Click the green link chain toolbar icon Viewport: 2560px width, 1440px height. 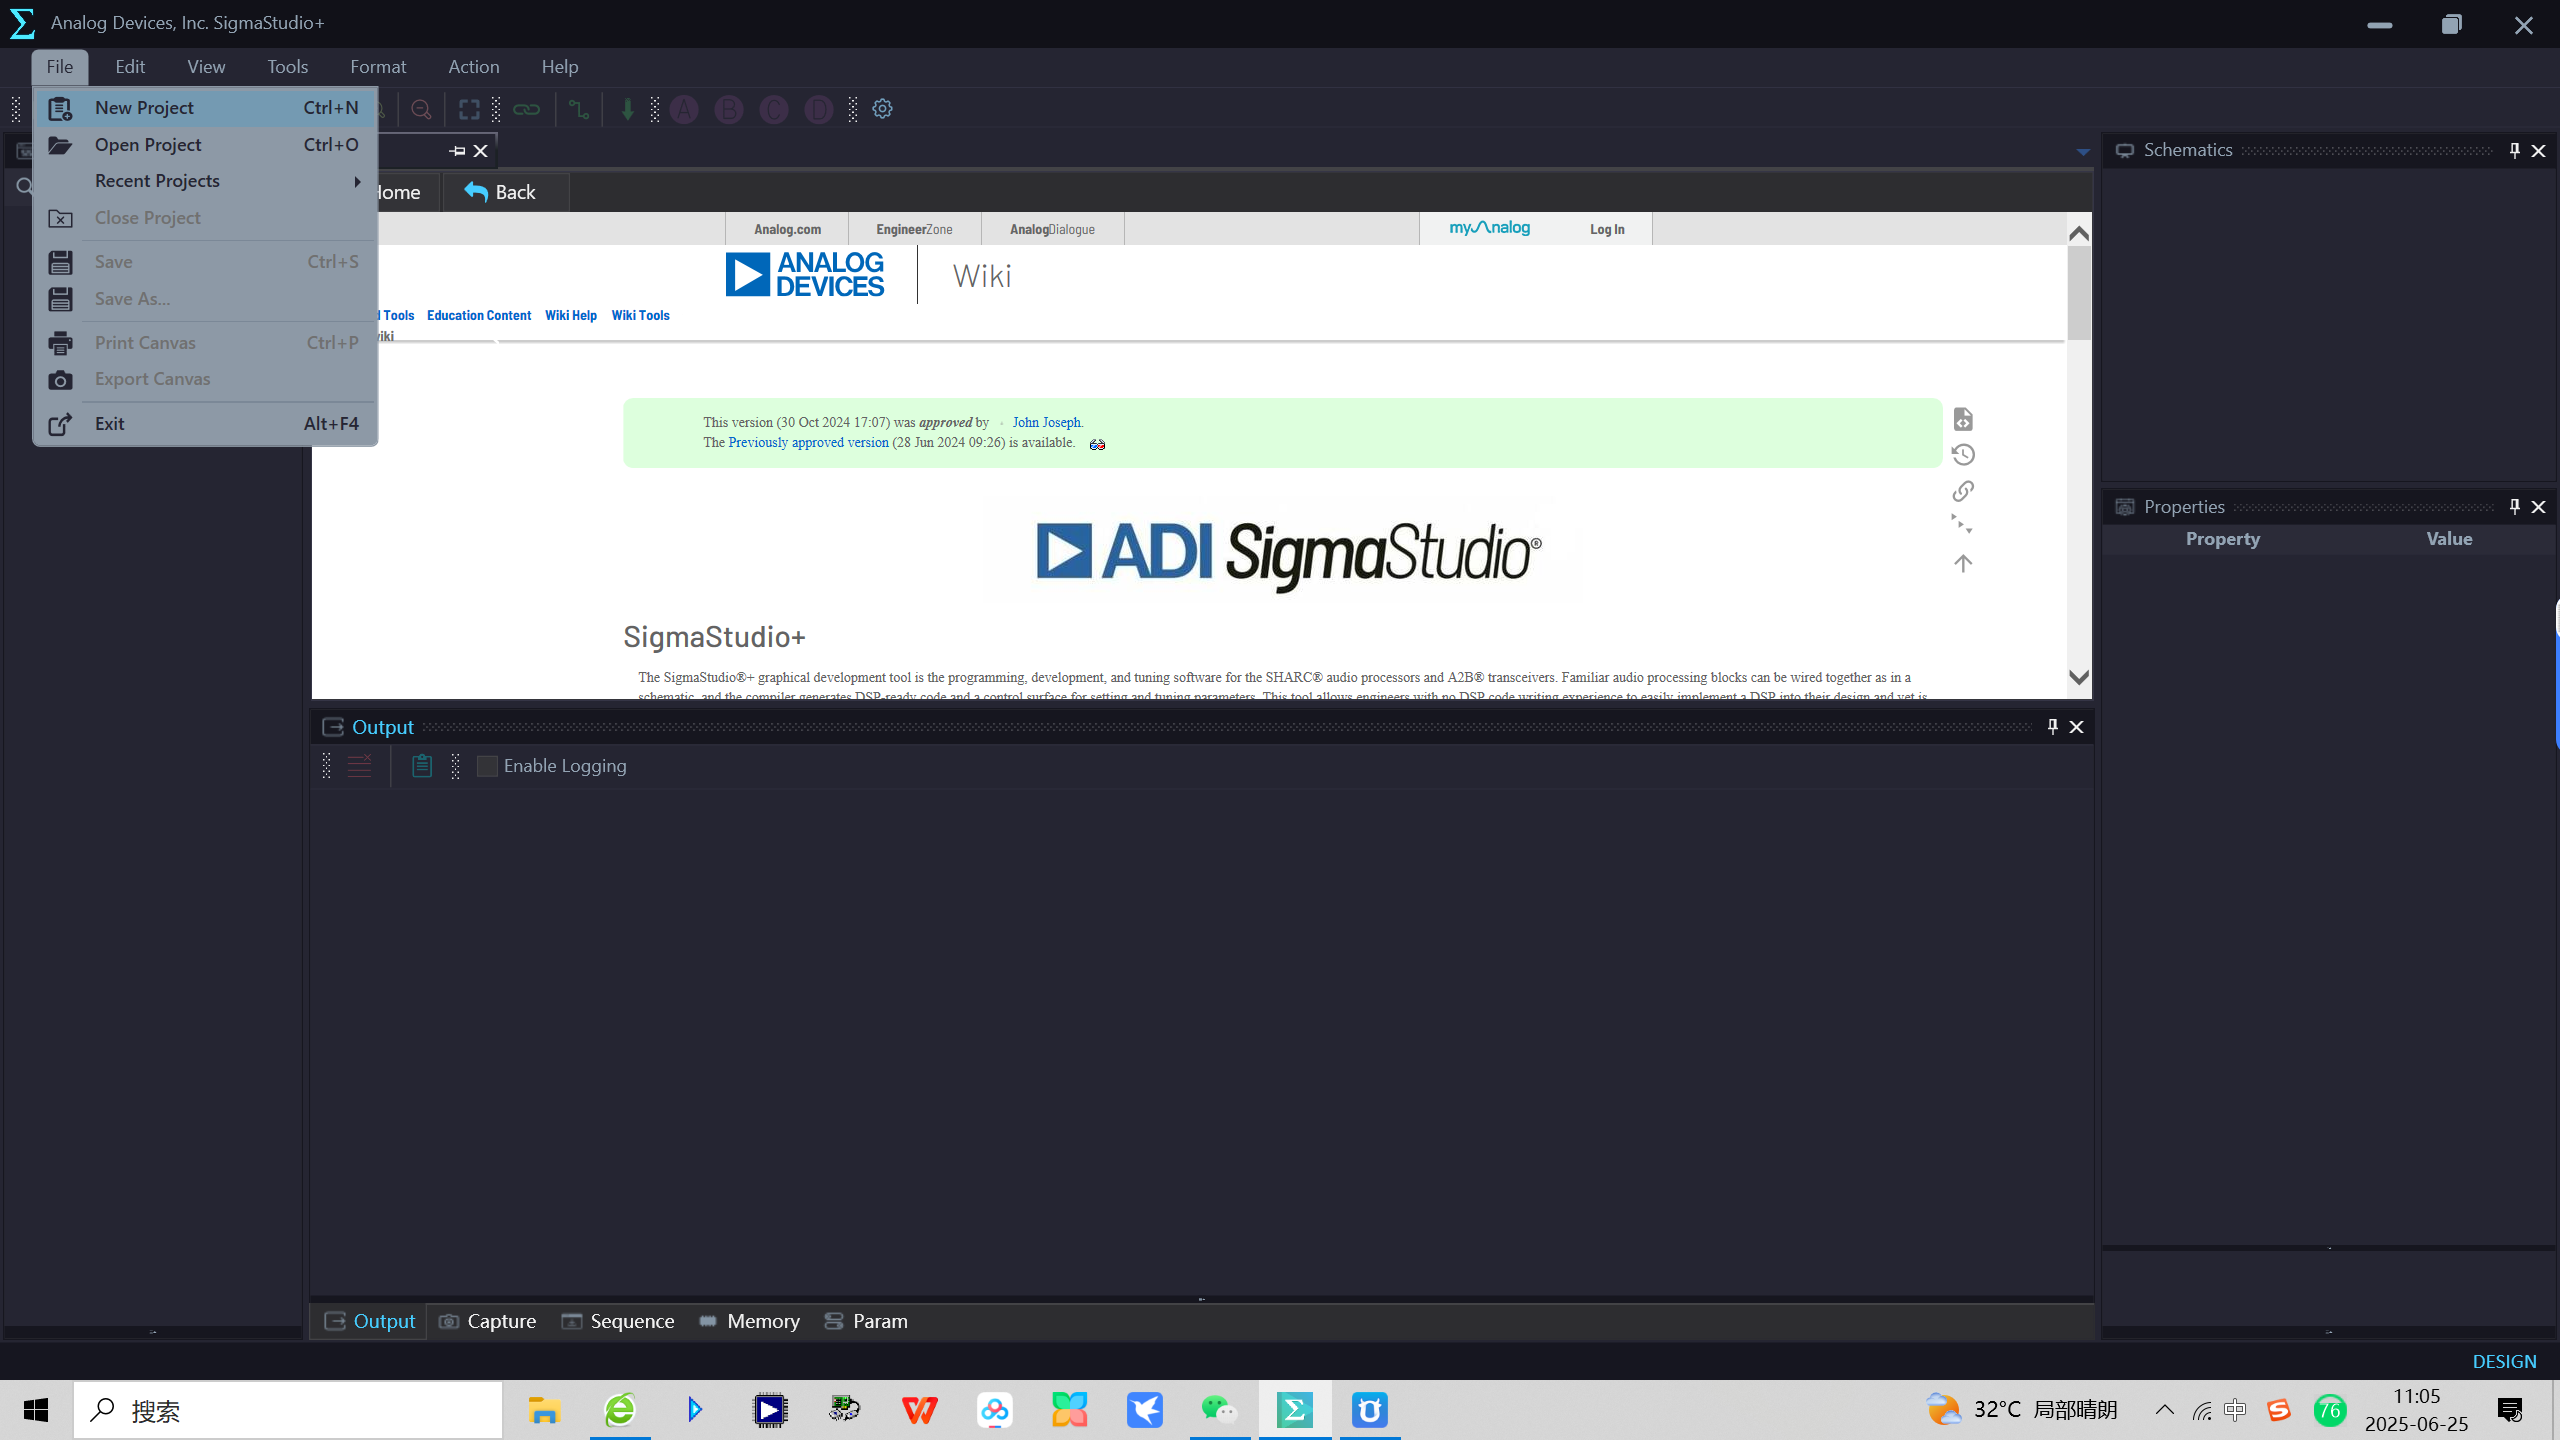[x=527, y=109]
